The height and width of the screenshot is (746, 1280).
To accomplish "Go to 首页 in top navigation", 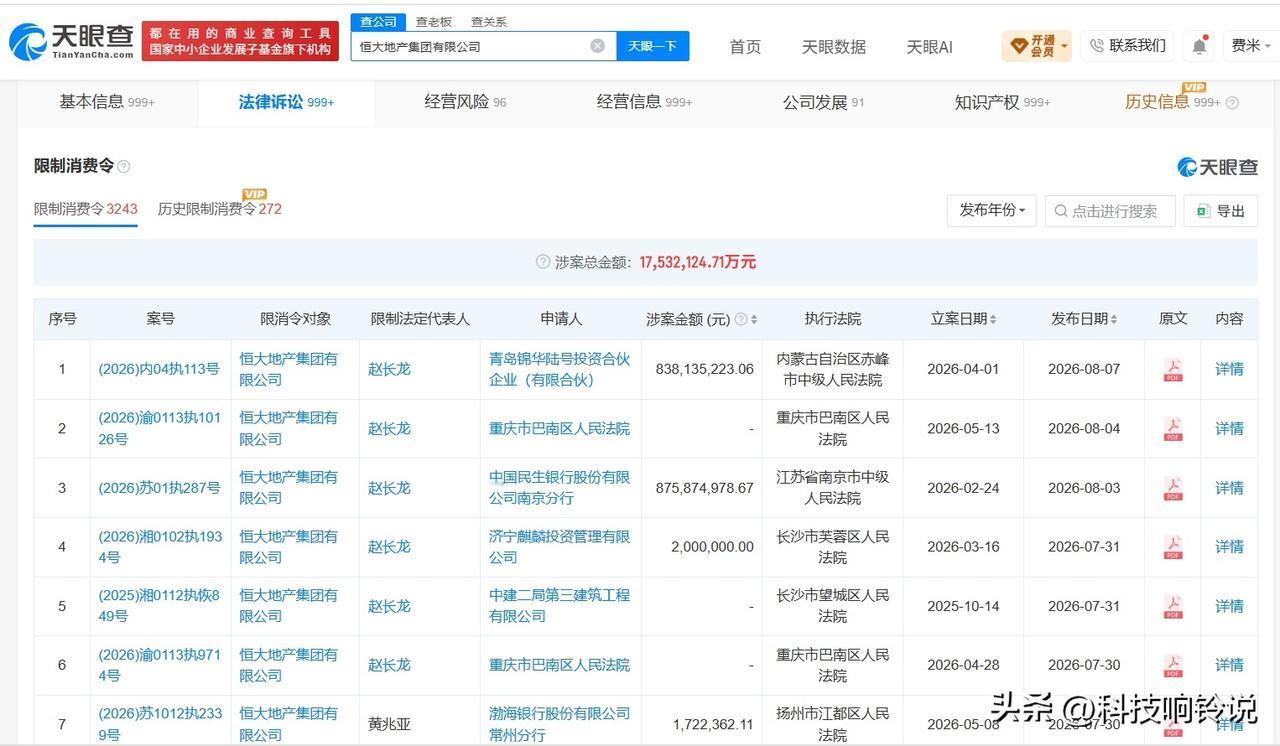I will (745, 47).
